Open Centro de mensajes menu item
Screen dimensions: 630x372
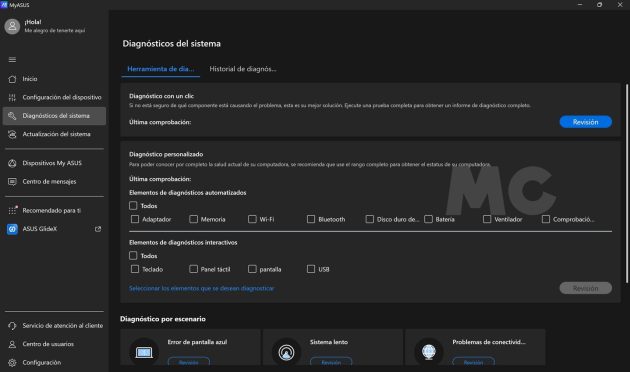pyautogui.click(x=54, y=182)
